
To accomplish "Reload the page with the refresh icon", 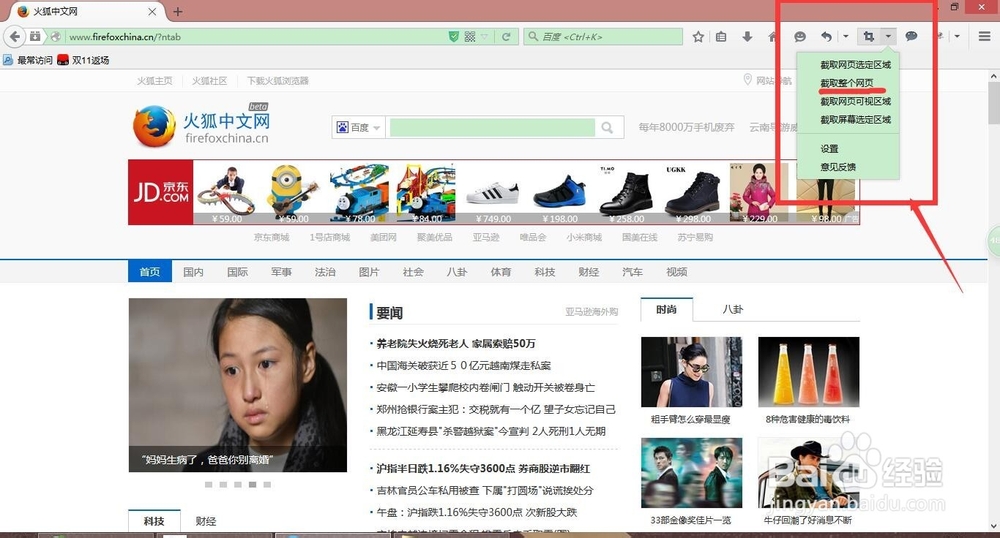I will click(x=506, y=37).
